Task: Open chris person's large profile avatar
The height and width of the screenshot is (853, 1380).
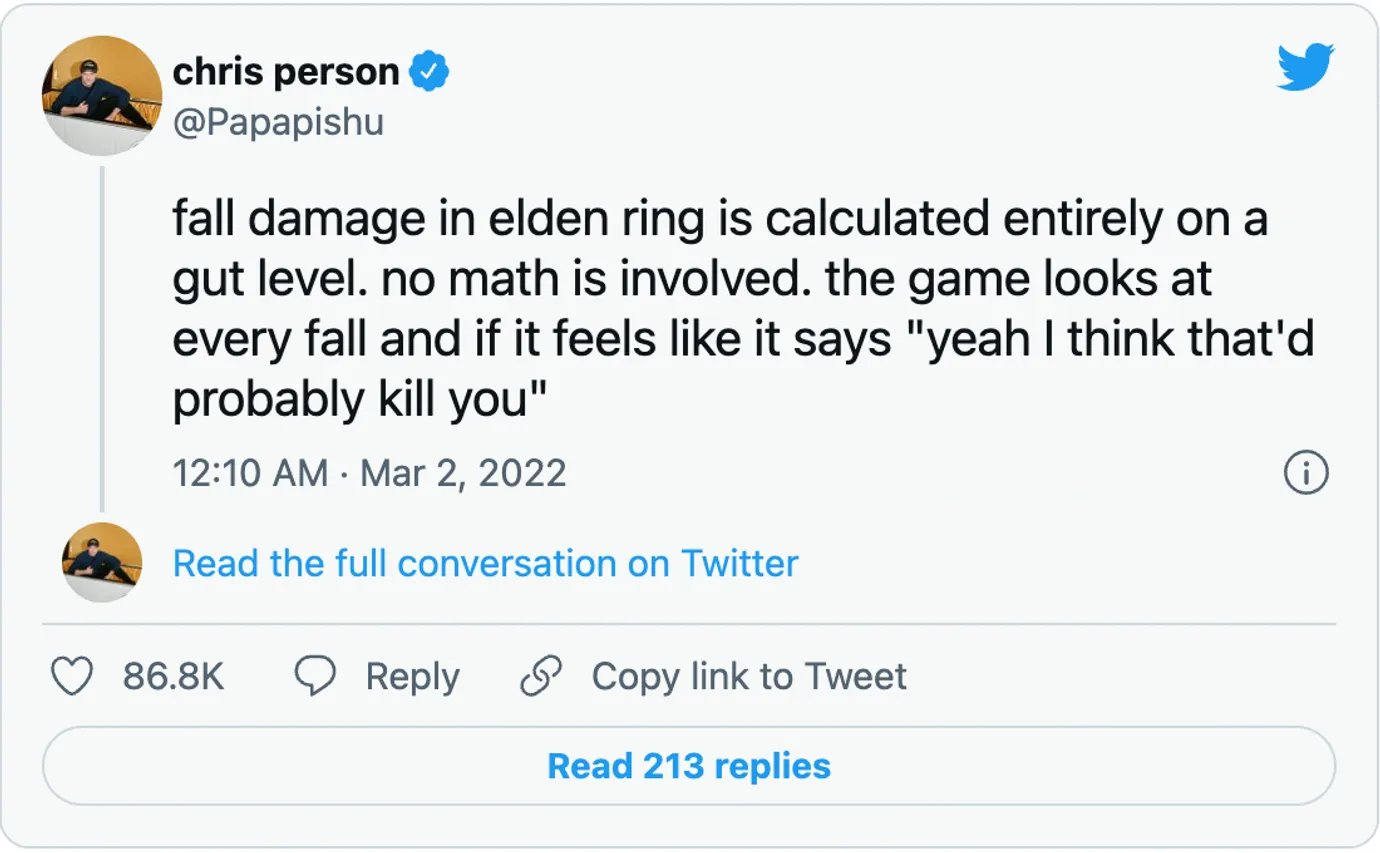Action: click(x=102, y=95)
